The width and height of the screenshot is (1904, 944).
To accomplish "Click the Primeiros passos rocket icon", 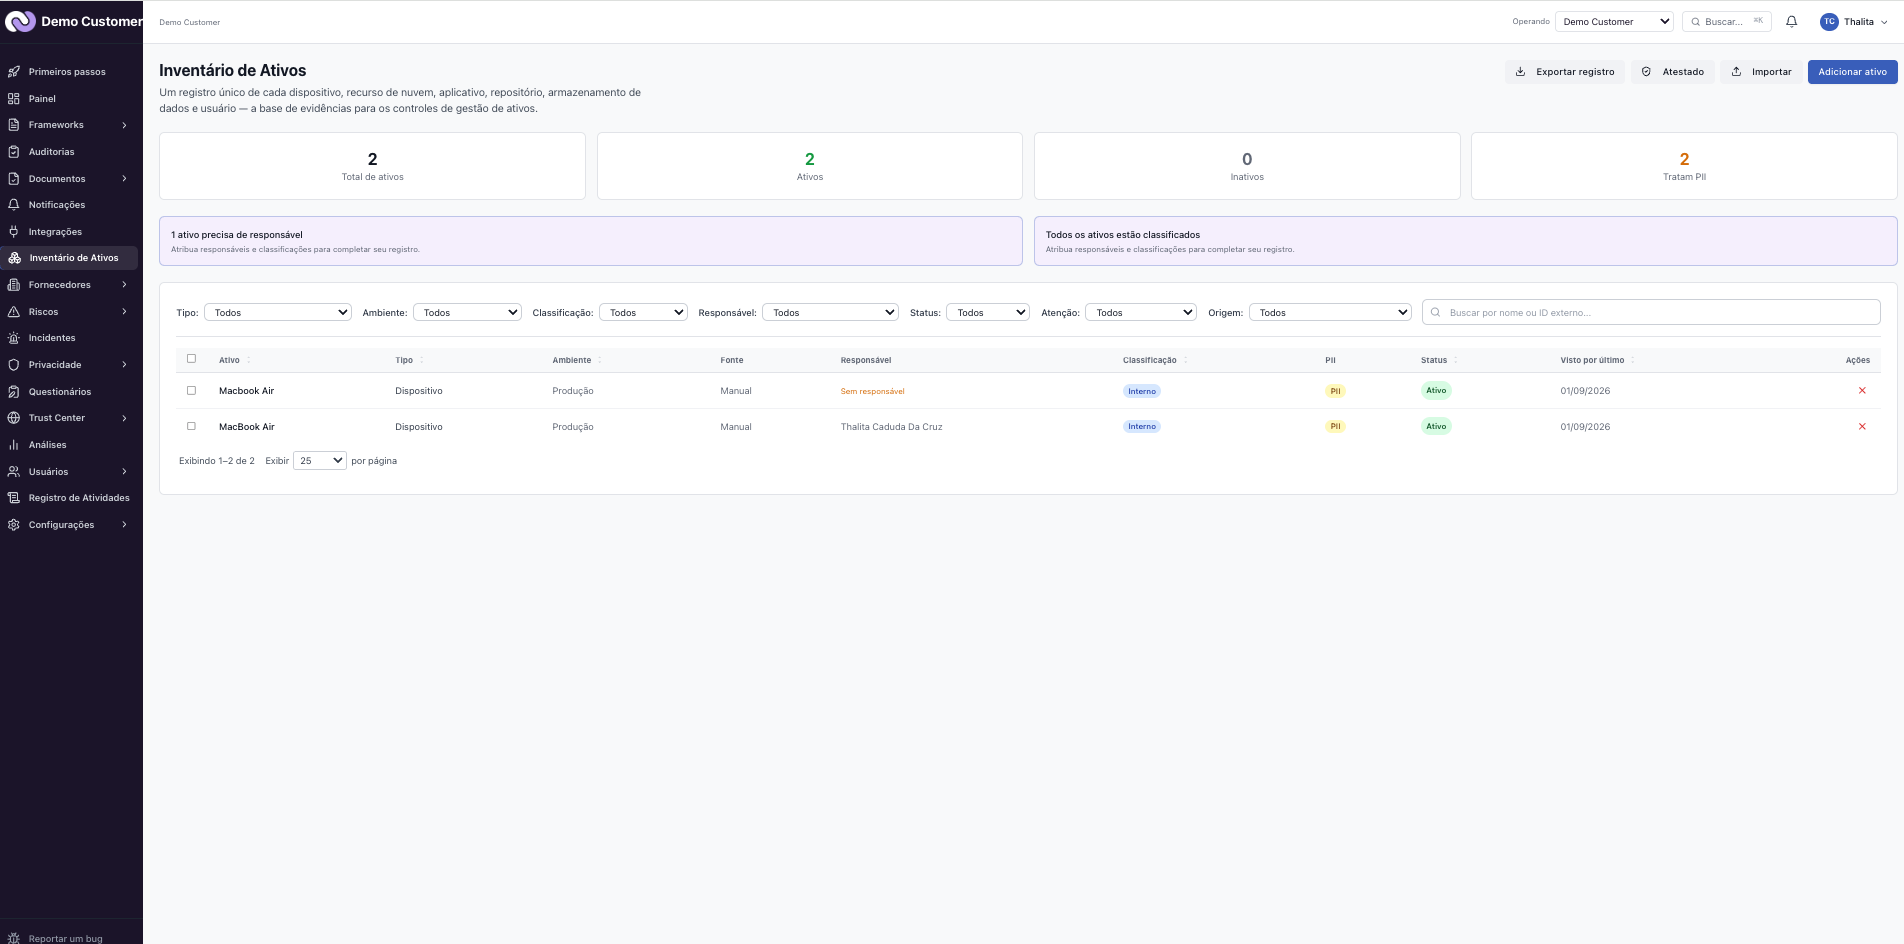I will click(14, 72).
